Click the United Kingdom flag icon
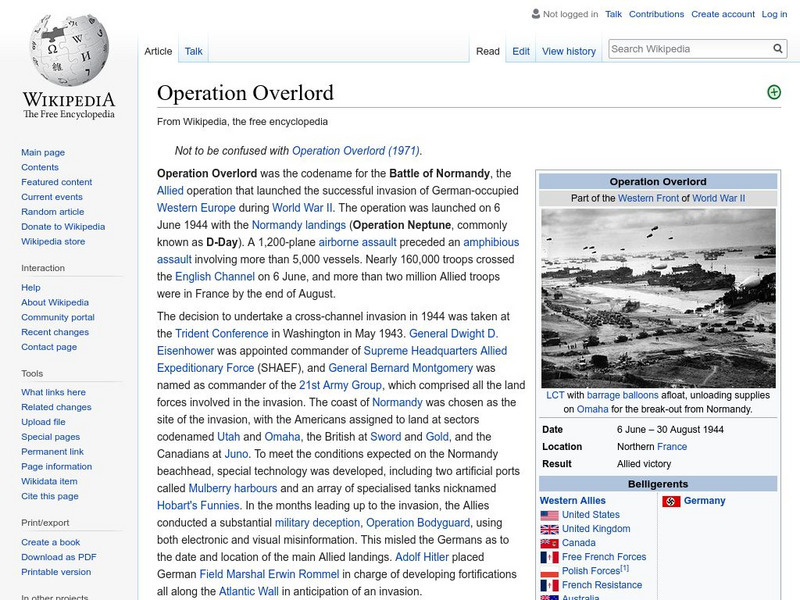 549,529
